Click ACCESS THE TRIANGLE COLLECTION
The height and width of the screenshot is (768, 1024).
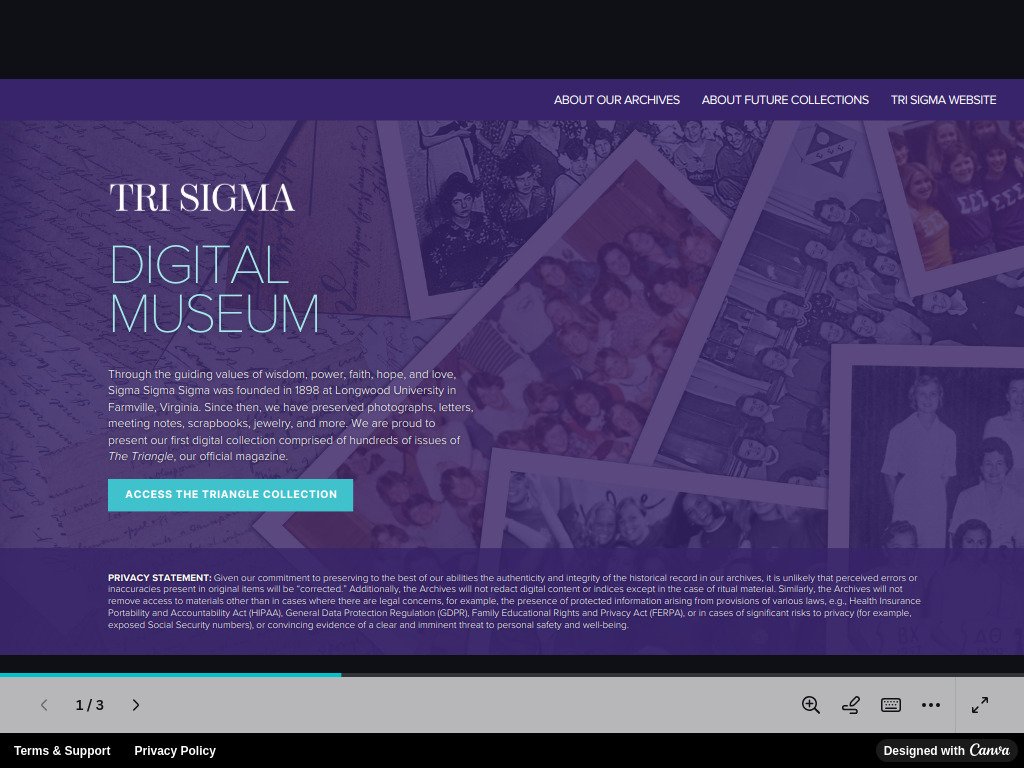click(x=230, y=494)
